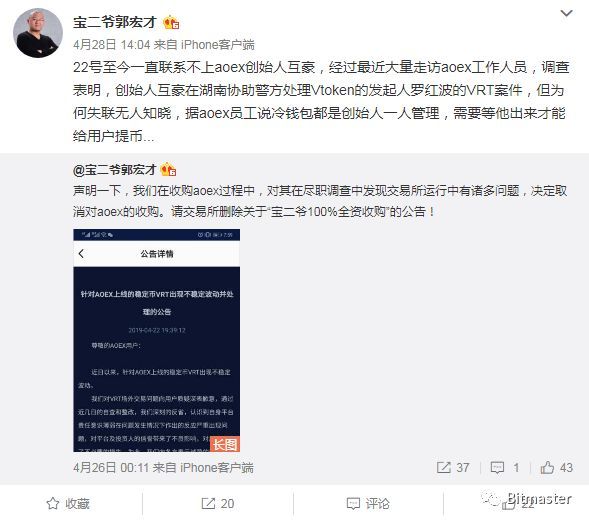Click the star favorite icon
The image size is (589, 522).
point(53,504)
